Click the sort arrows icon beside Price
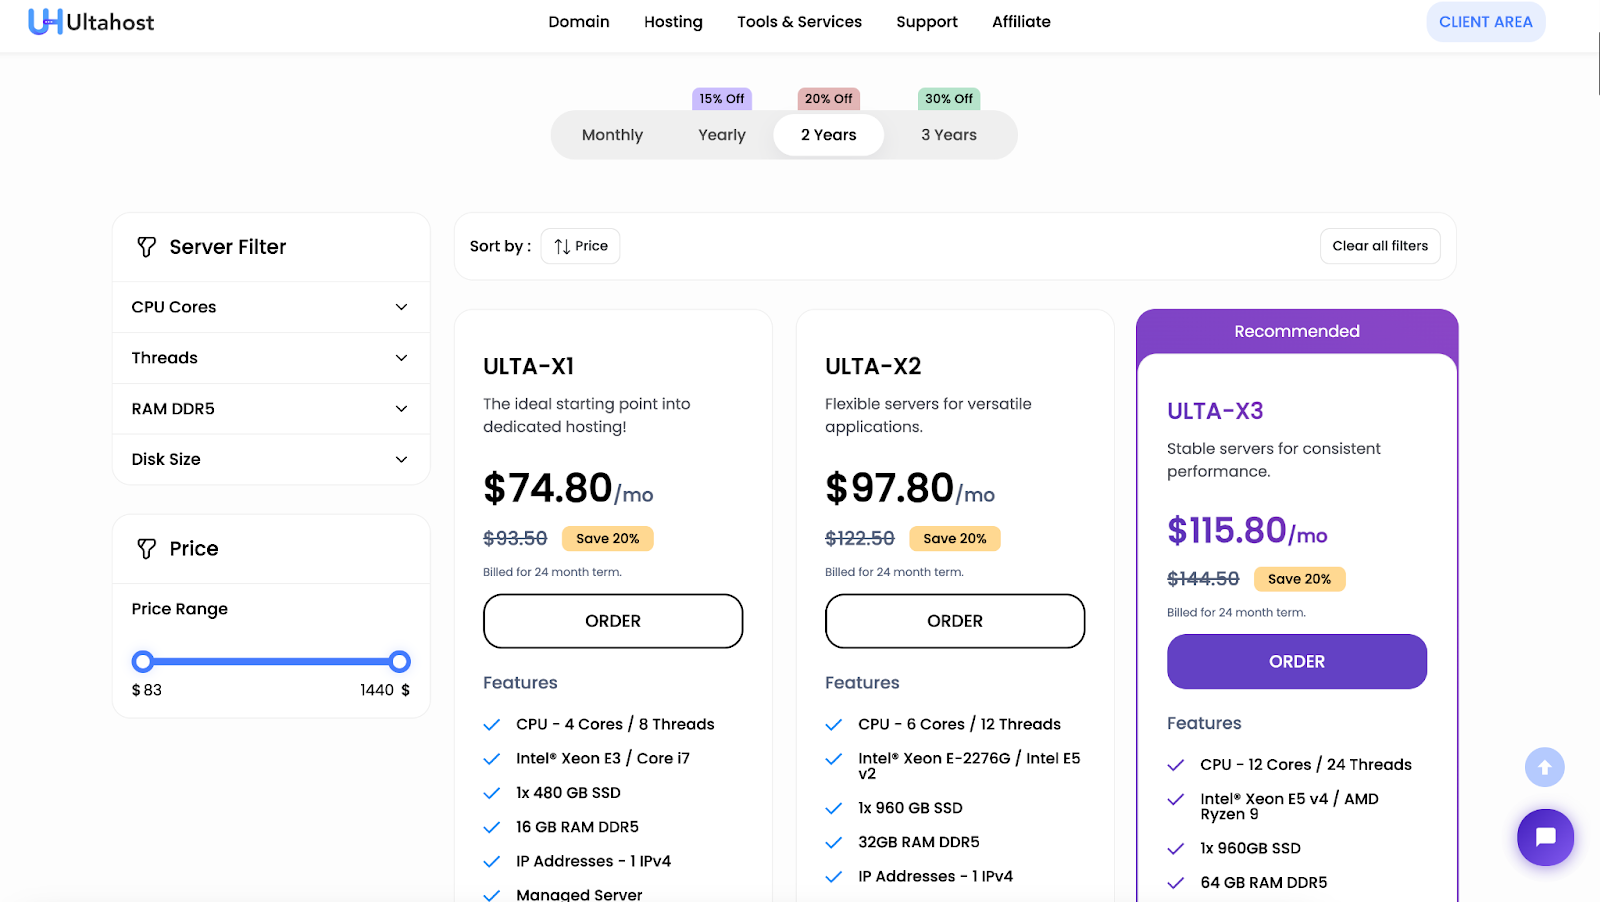This screenshot has width=1600, height=902. pos(562,246)
